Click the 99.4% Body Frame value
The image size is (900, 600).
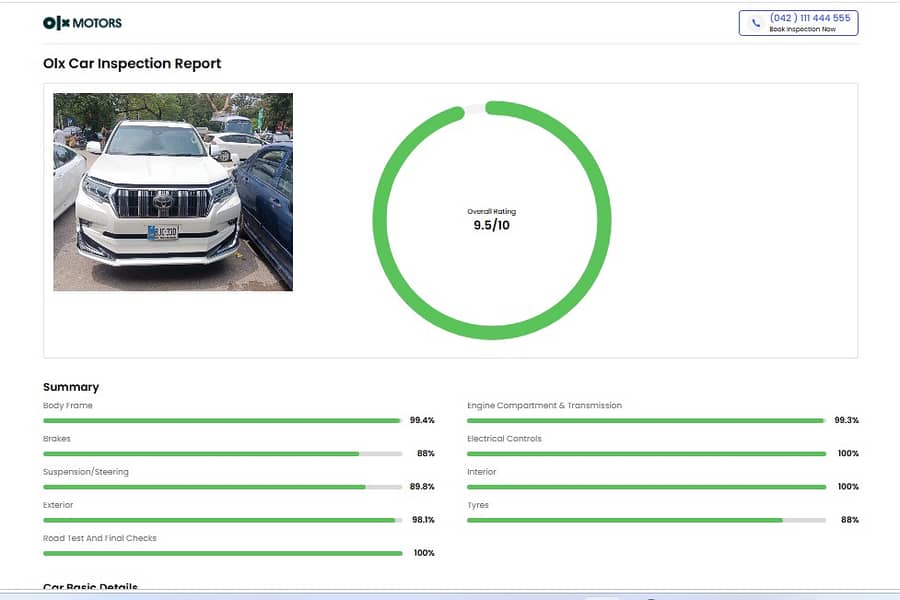[x=422, y=420]
